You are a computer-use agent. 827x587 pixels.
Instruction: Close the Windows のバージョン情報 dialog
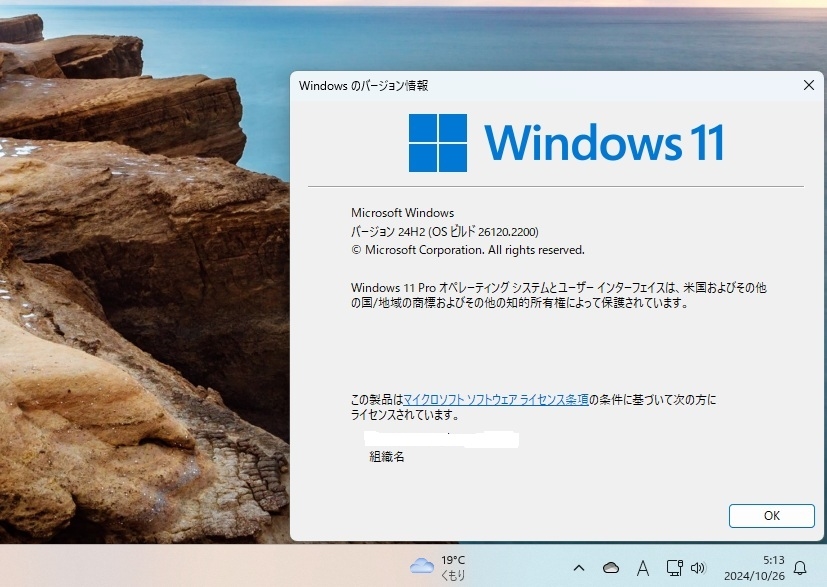pyautogui.click(x=809, y=85)
